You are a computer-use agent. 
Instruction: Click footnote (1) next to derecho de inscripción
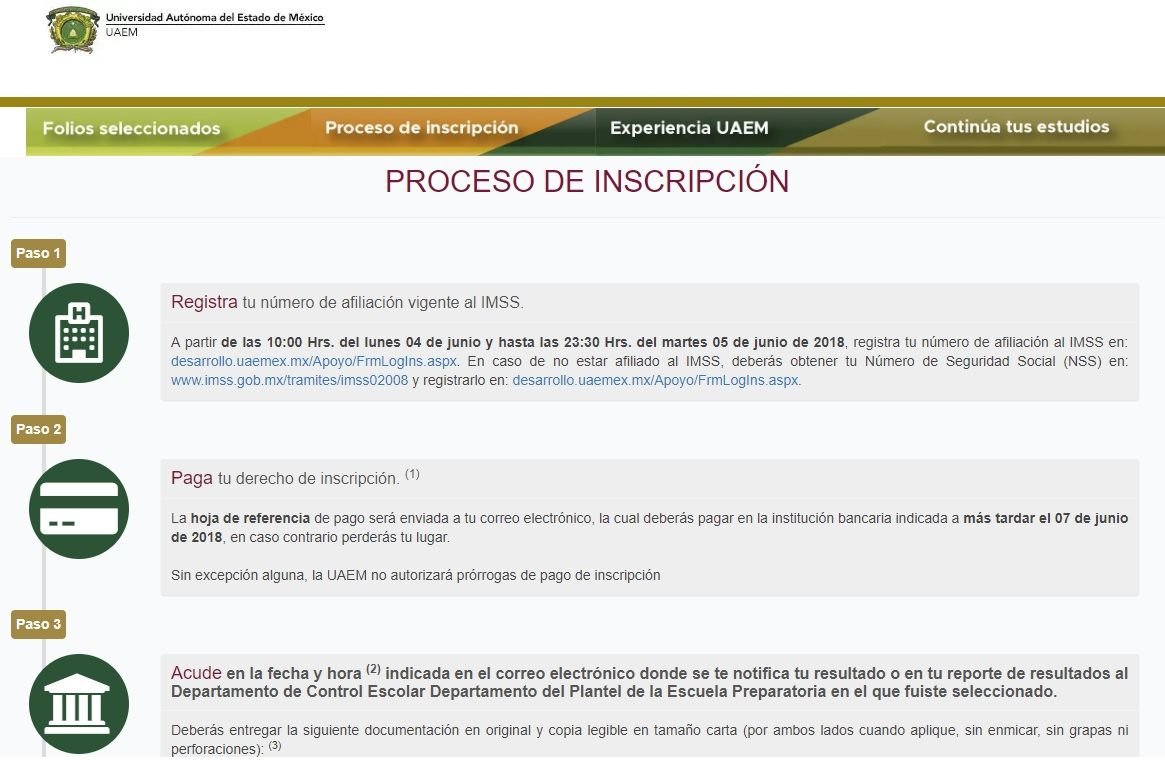[412, 474]
